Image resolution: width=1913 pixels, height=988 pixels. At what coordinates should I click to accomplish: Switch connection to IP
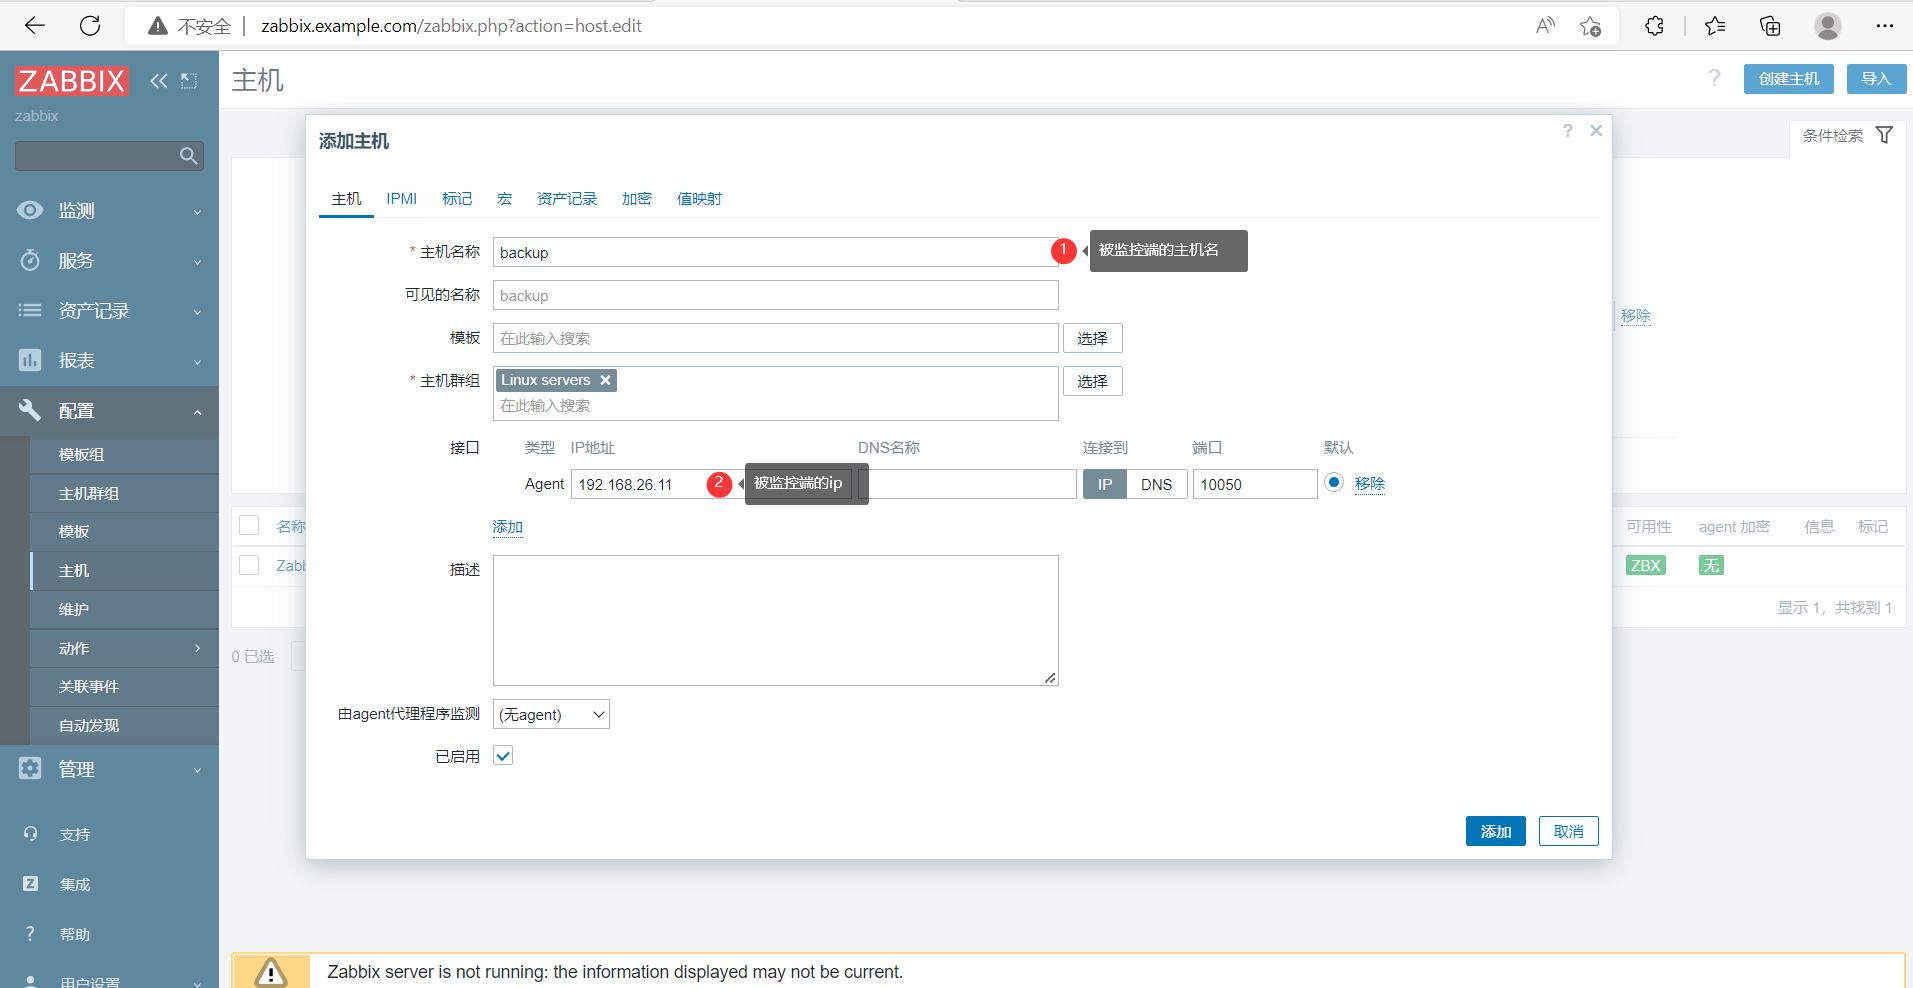point(1105,484)
